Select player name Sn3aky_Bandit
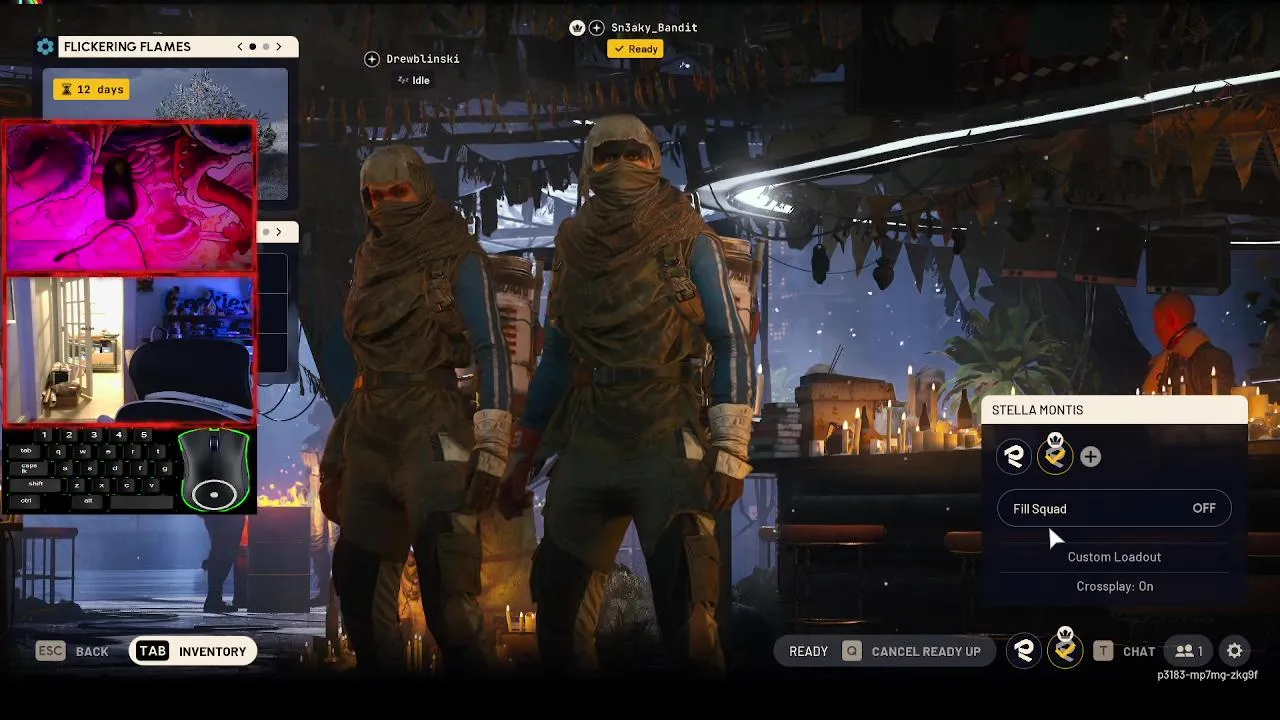Image resolution: width=1280 pixels, height=720 pixels. click(x=654, y=28)
